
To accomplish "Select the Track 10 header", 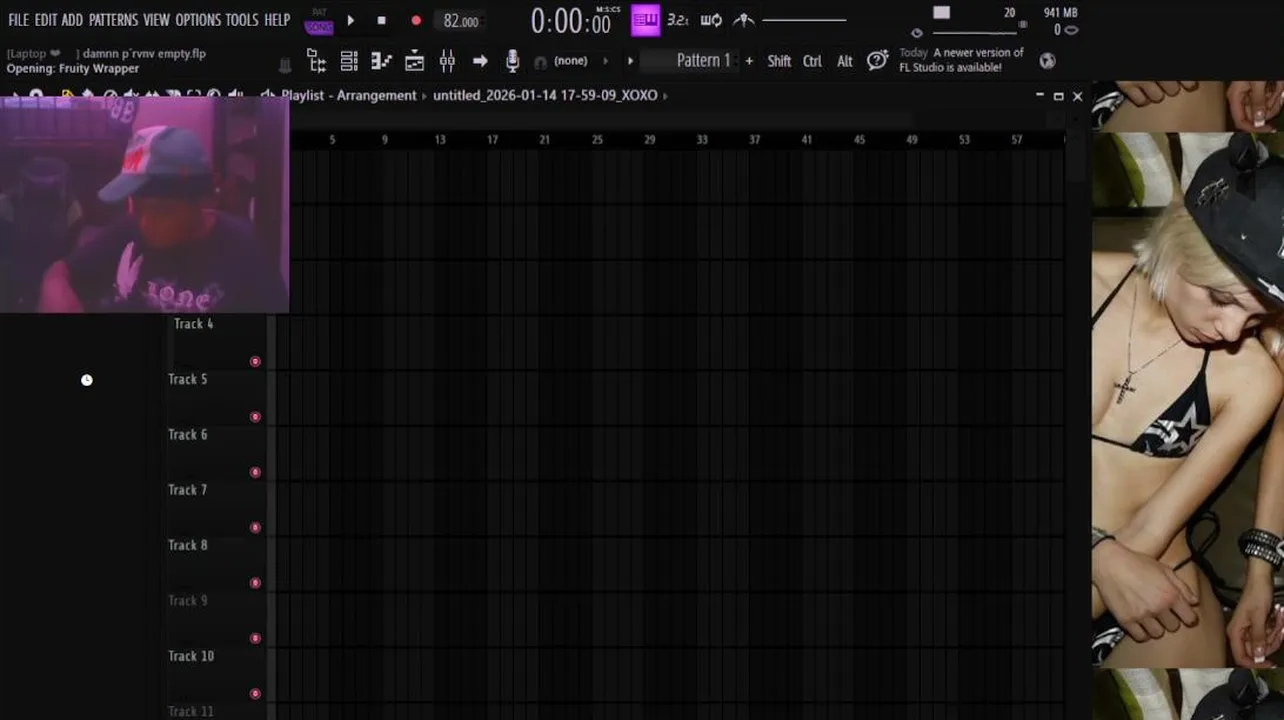I will tap(215, 674).
